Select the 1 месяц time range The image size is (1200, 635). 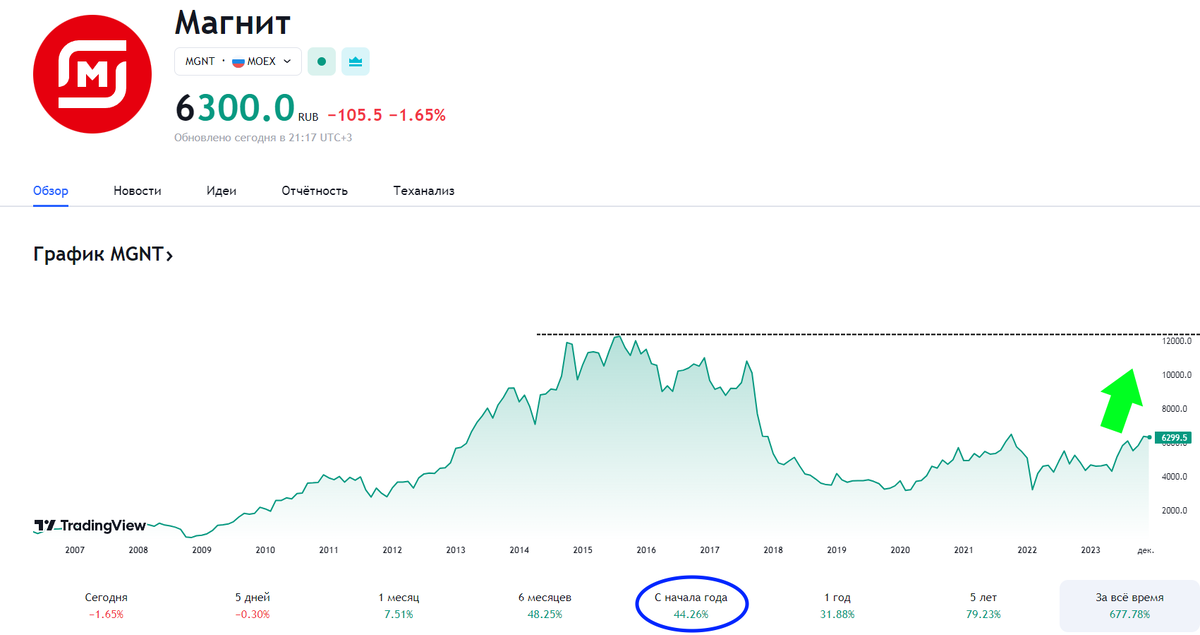point(399,606)
